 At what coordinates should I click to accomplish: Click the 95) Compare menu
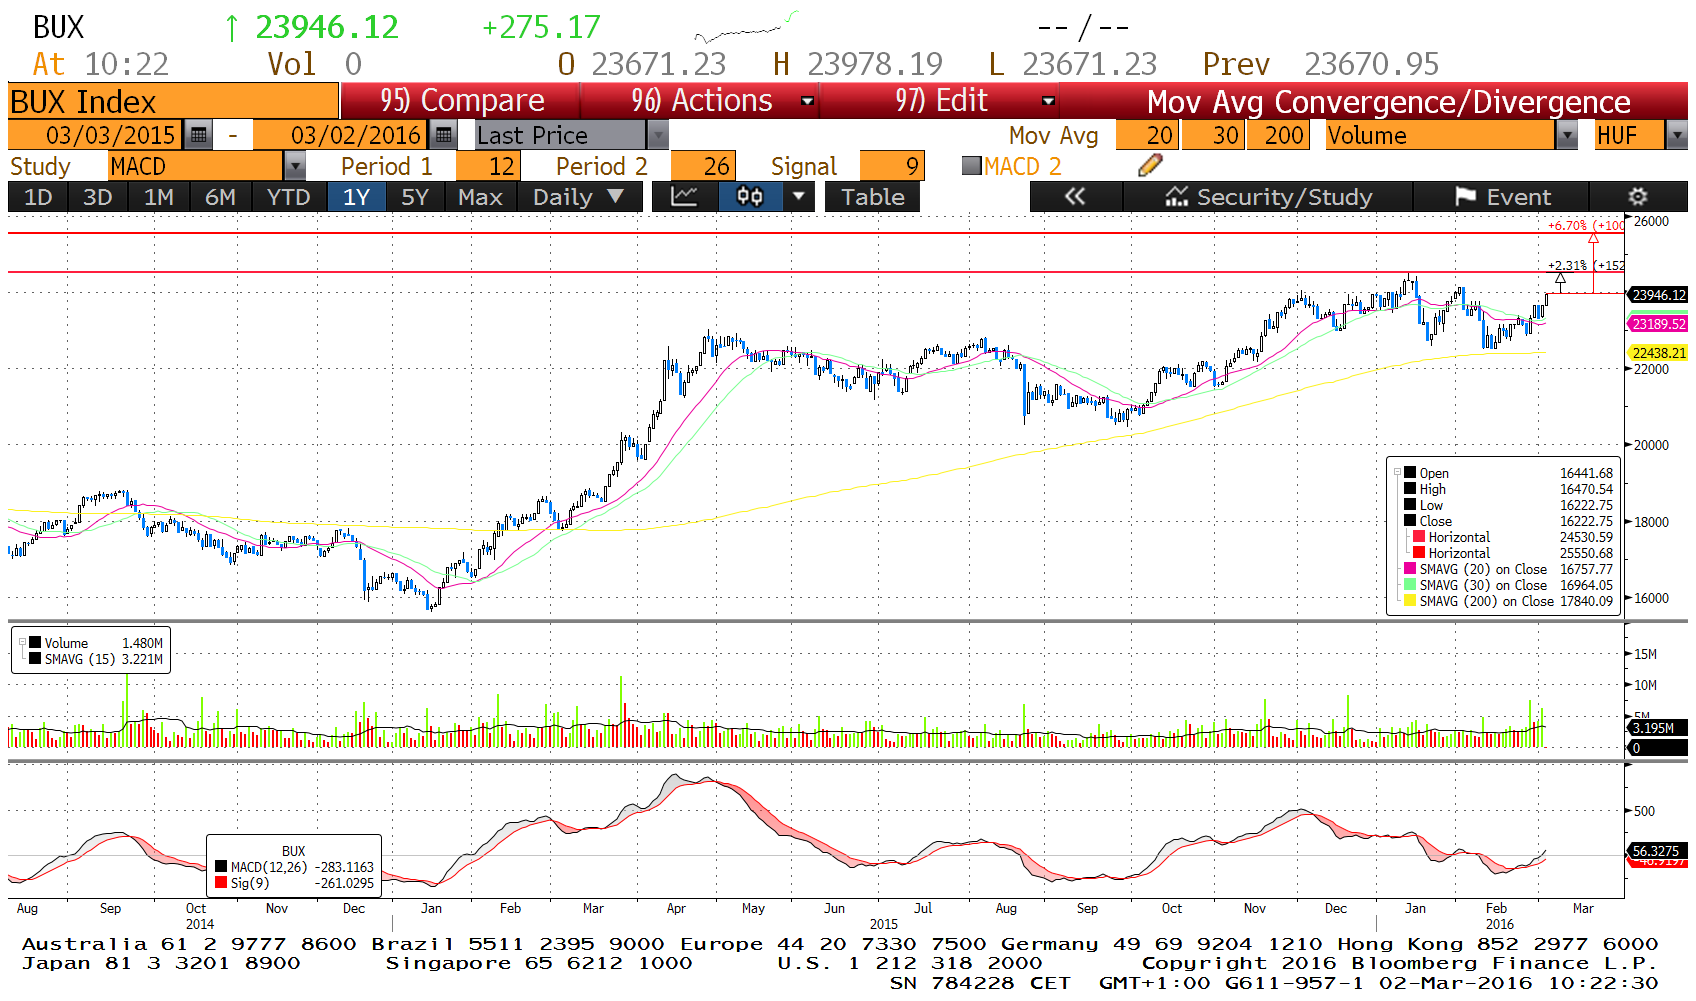point(461,101)
